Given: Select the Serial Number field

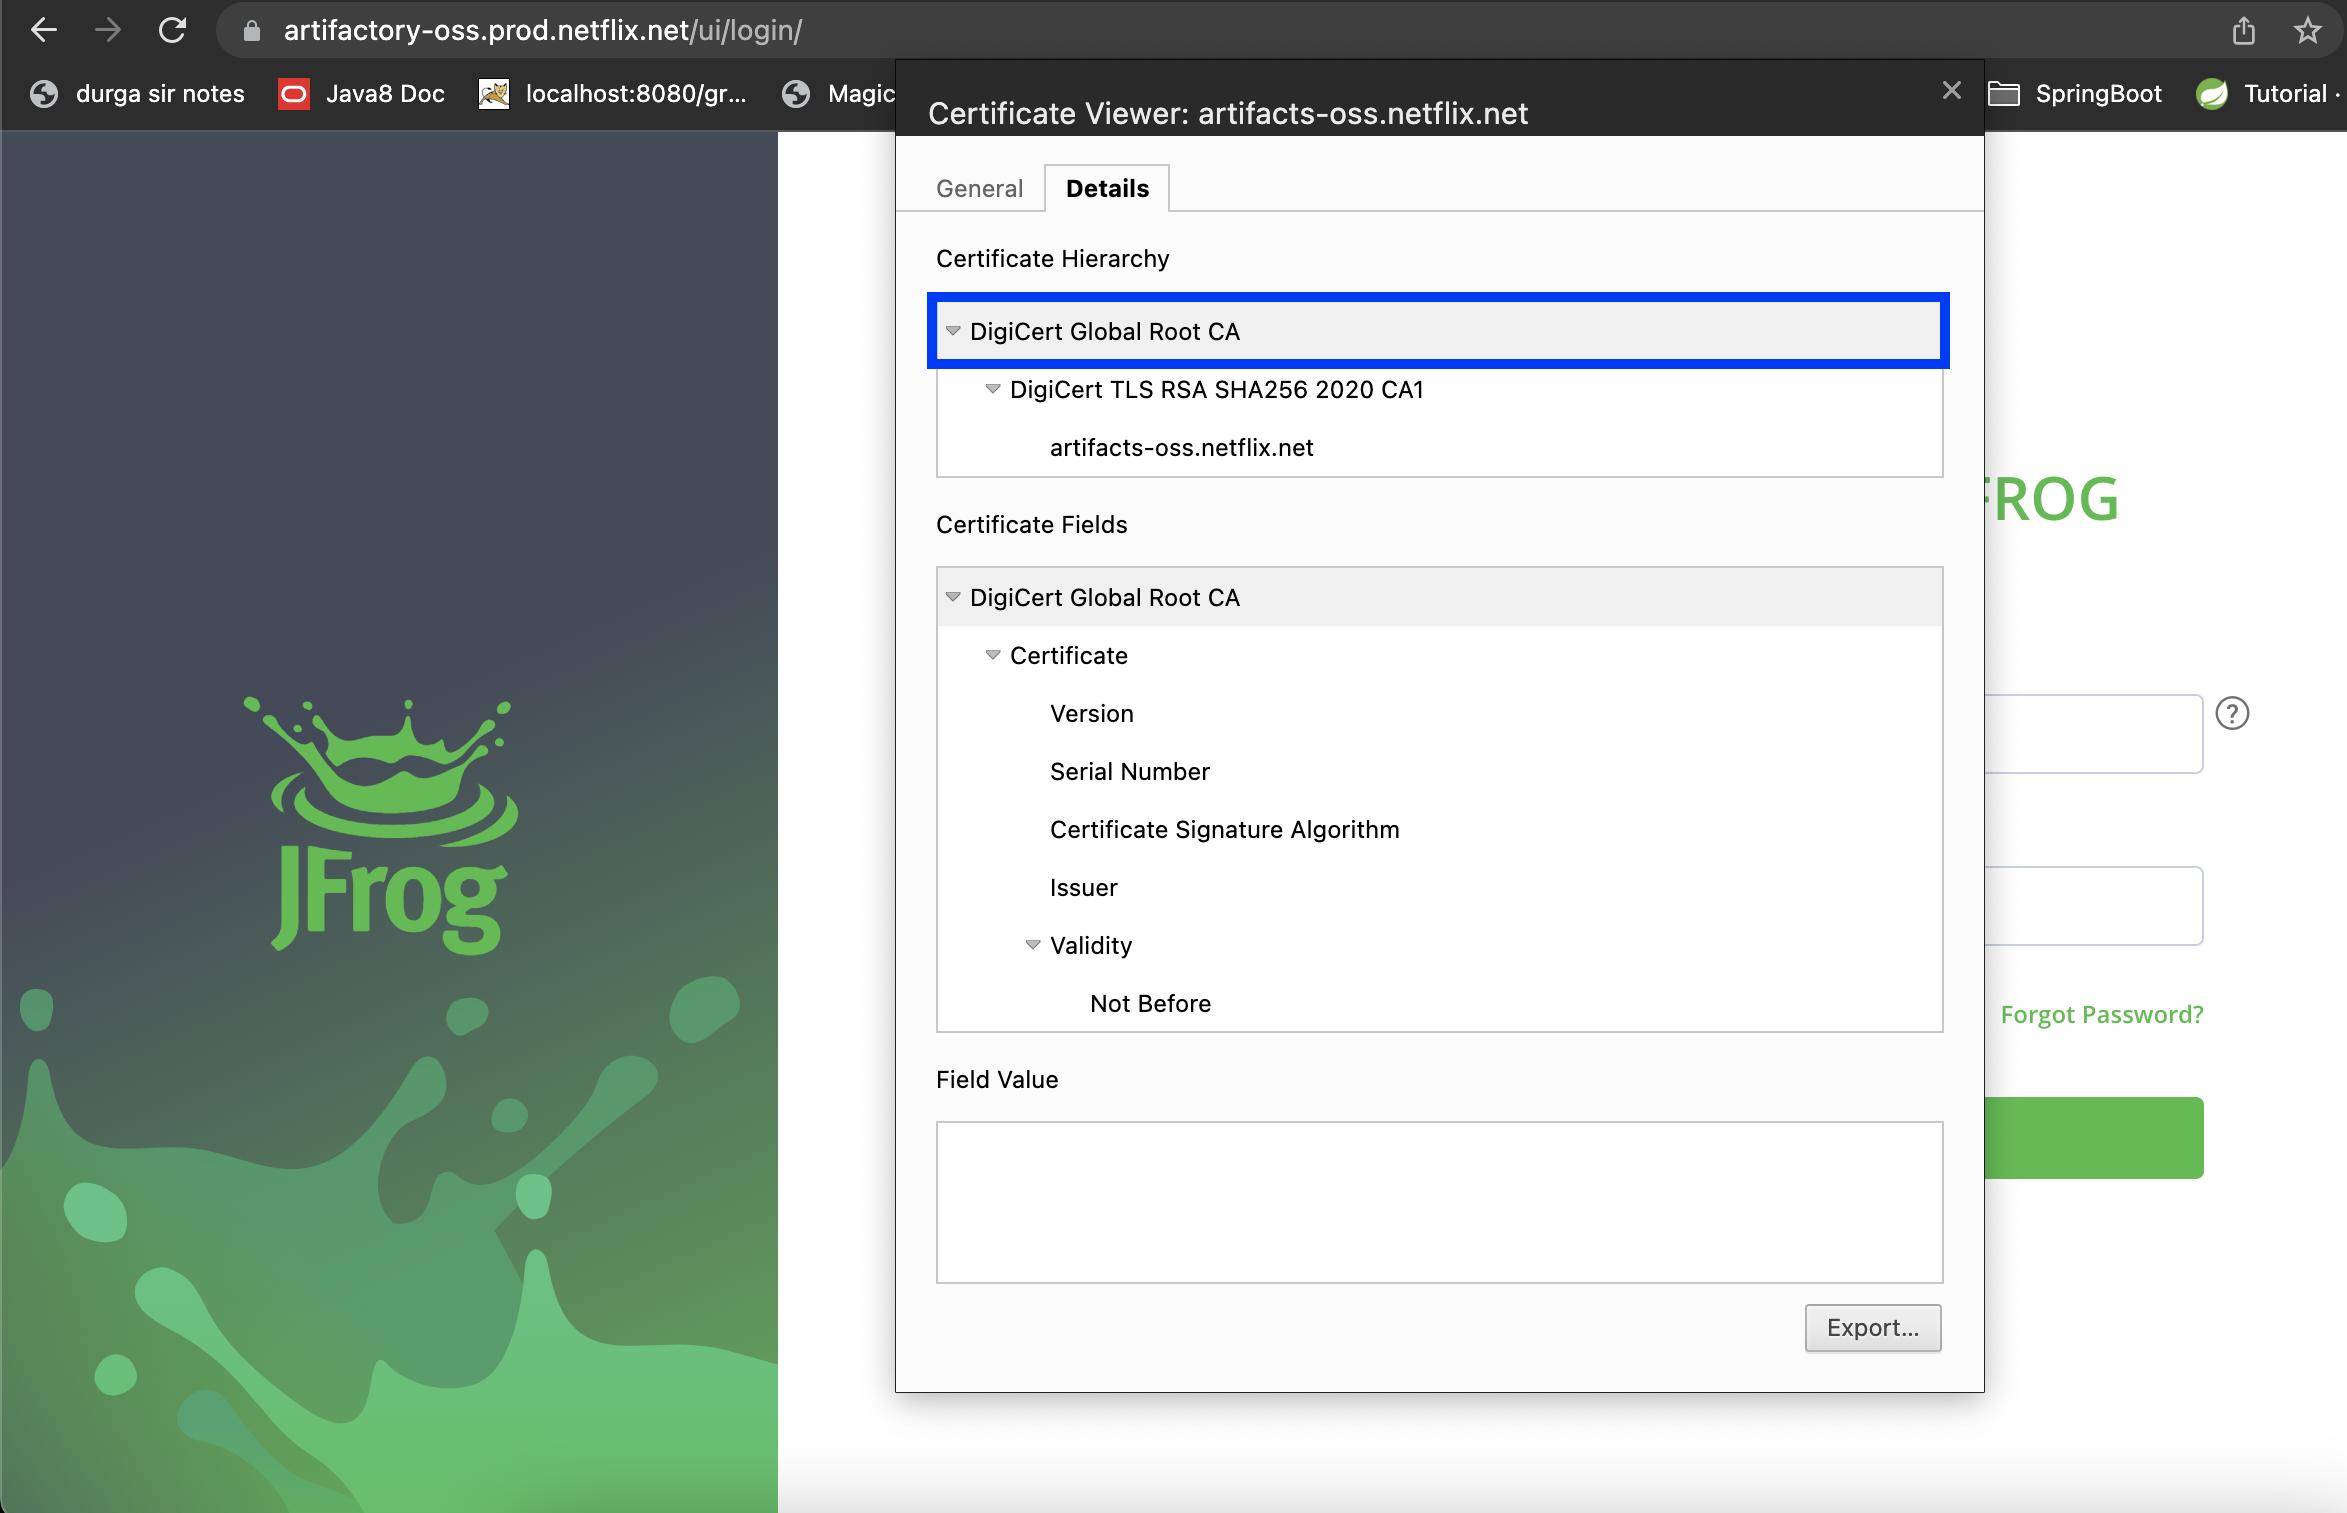Looking at the screenshot, I should (x=1439, y=772).
